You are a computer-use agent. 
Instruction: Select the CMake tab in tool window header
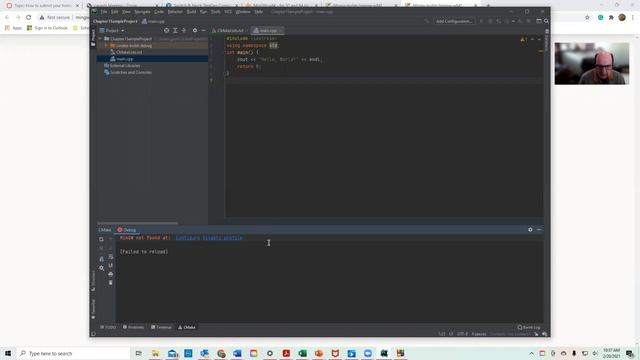(104, 230)
